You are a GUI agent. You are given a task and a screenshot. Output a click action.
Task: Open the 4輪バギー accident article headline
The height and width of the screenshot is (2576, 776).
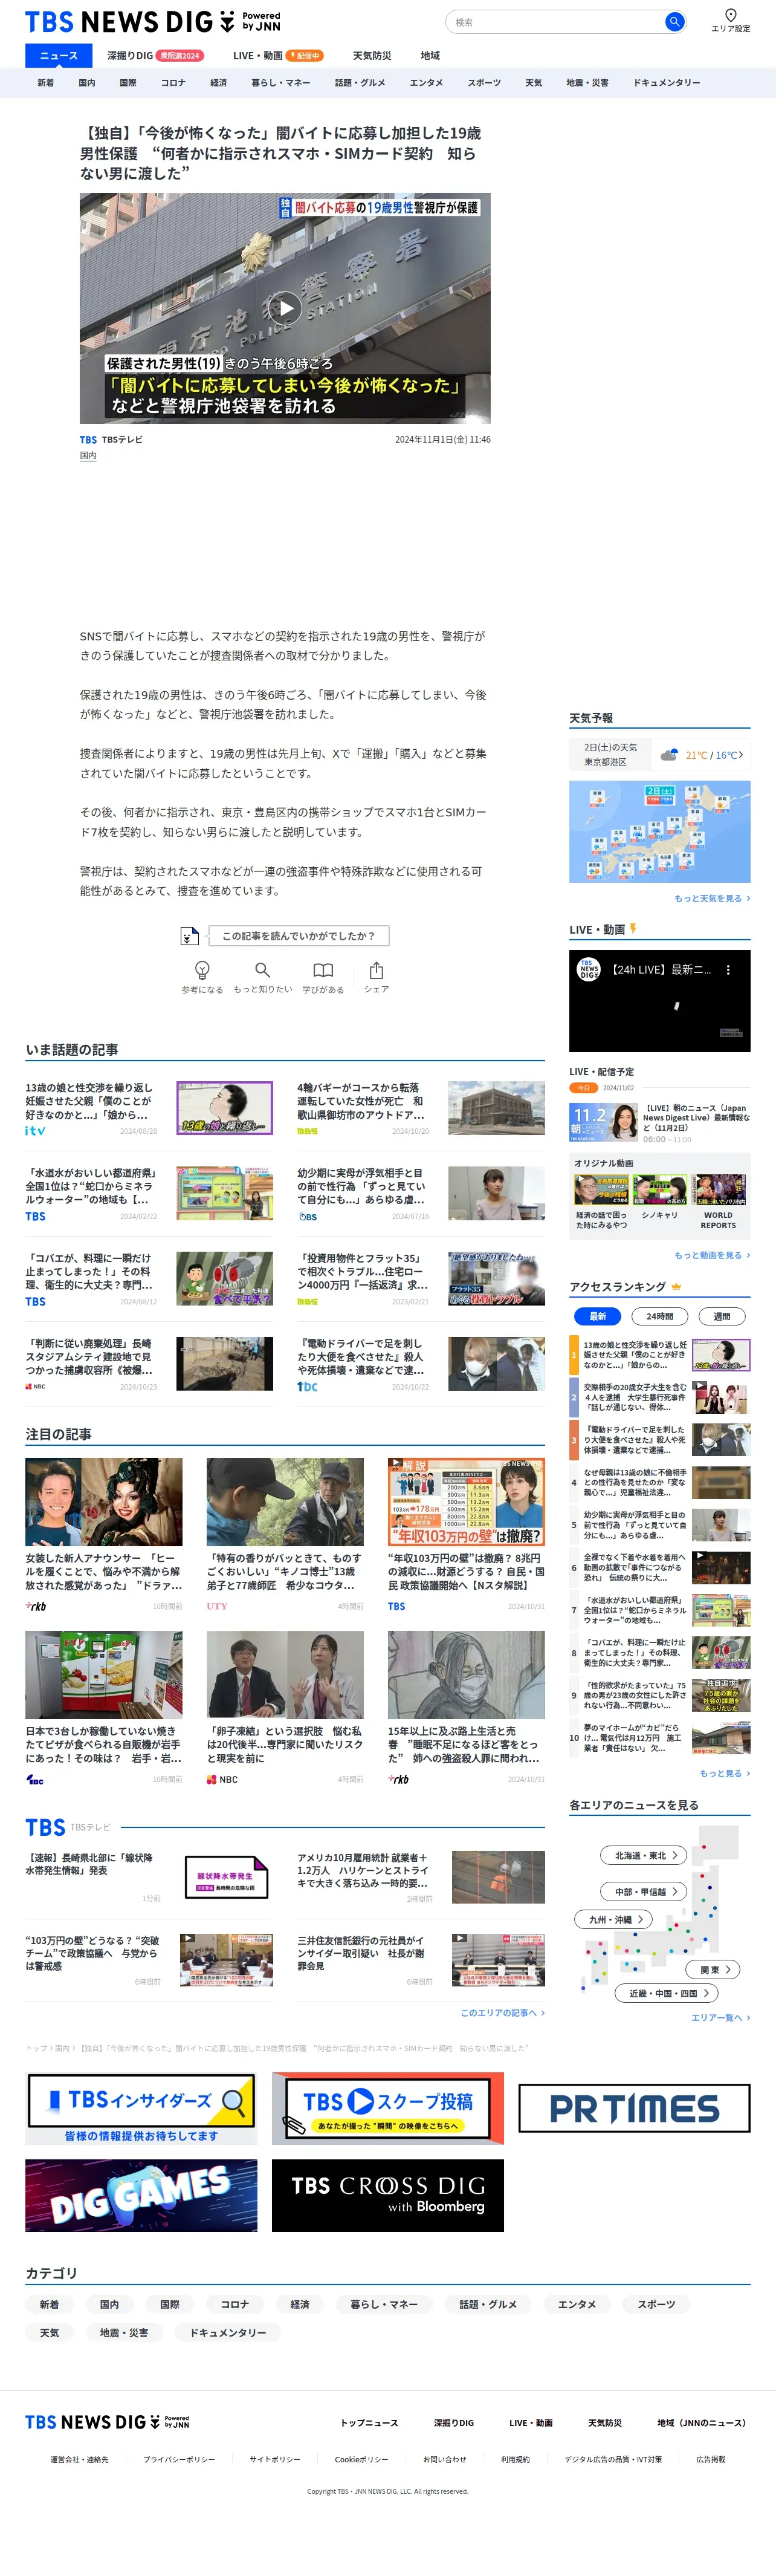[x=360, y=1101]
